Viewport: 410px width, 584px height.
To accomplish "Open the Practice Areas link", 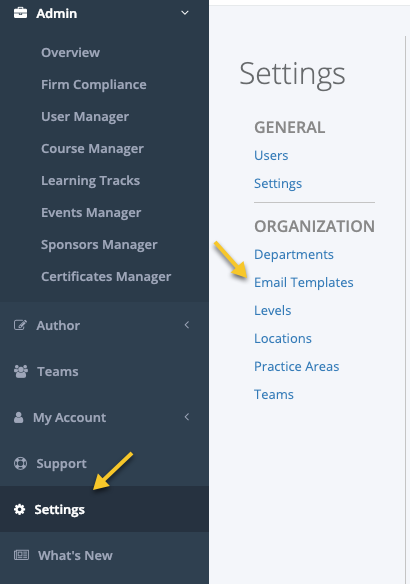I will pyautogui.click(x=296, y=366).
